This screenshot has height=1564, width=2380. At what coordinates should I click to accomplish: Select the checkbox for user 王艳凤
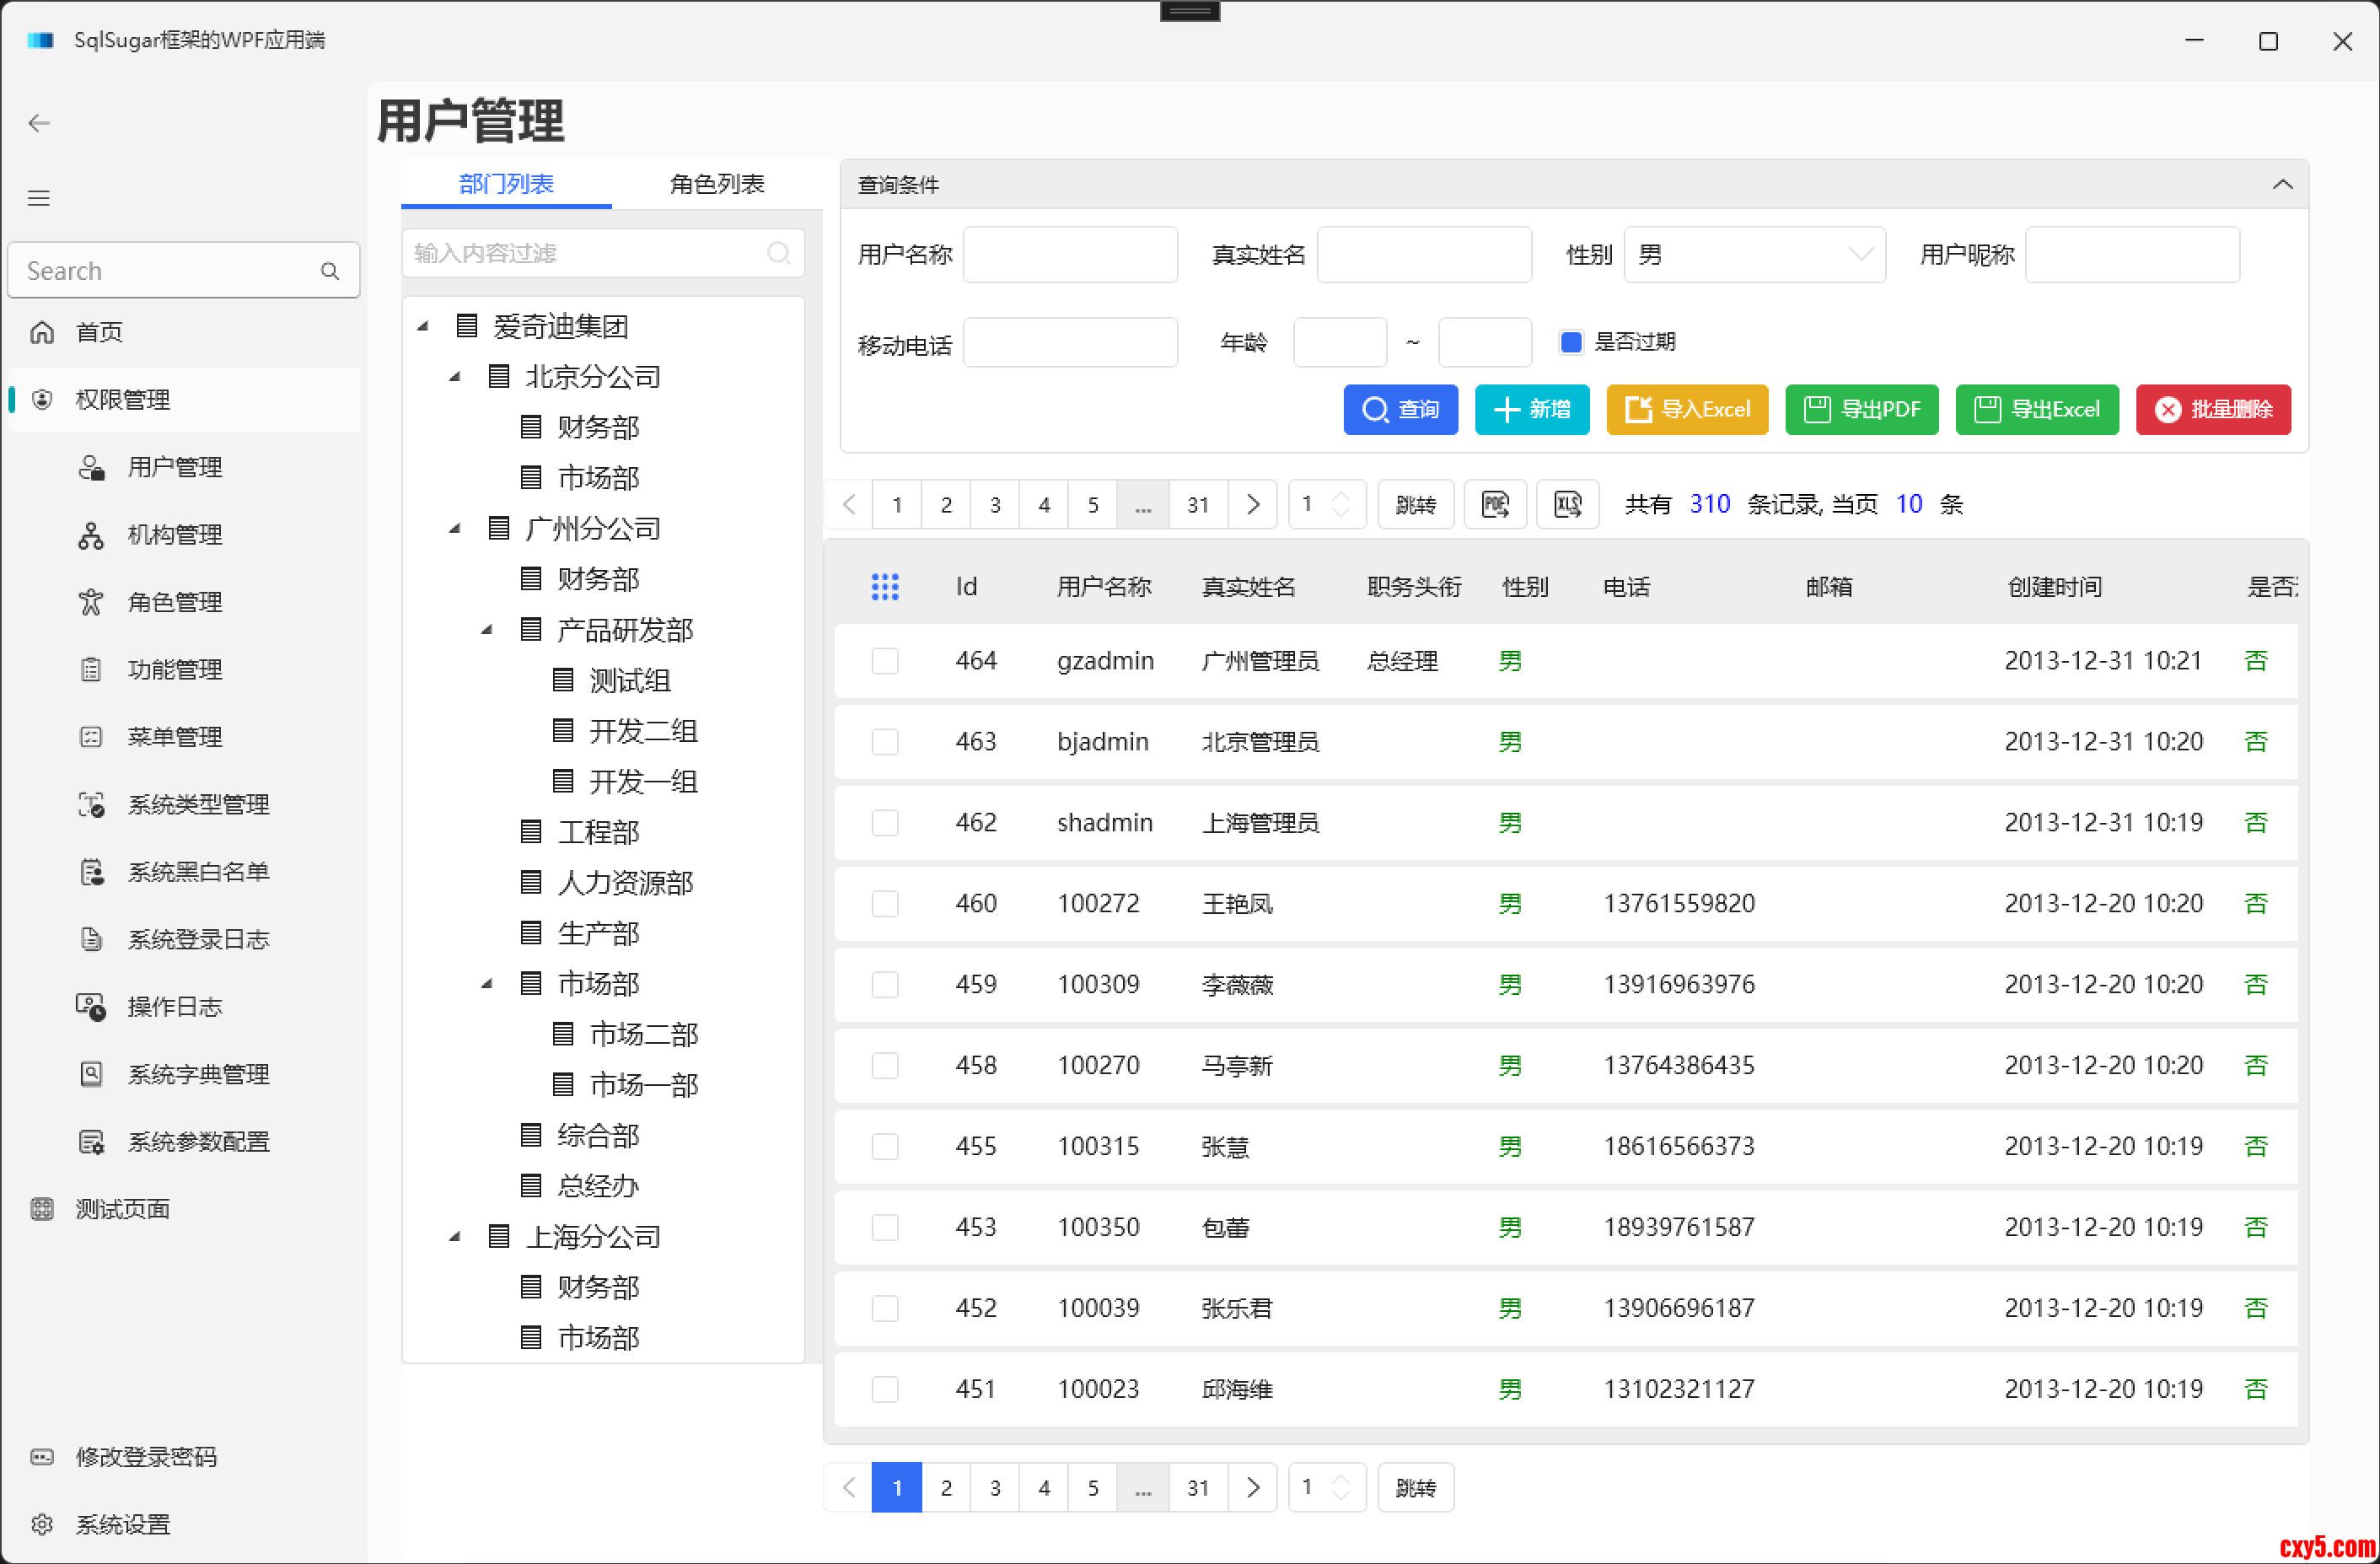(x=884, y=904)
